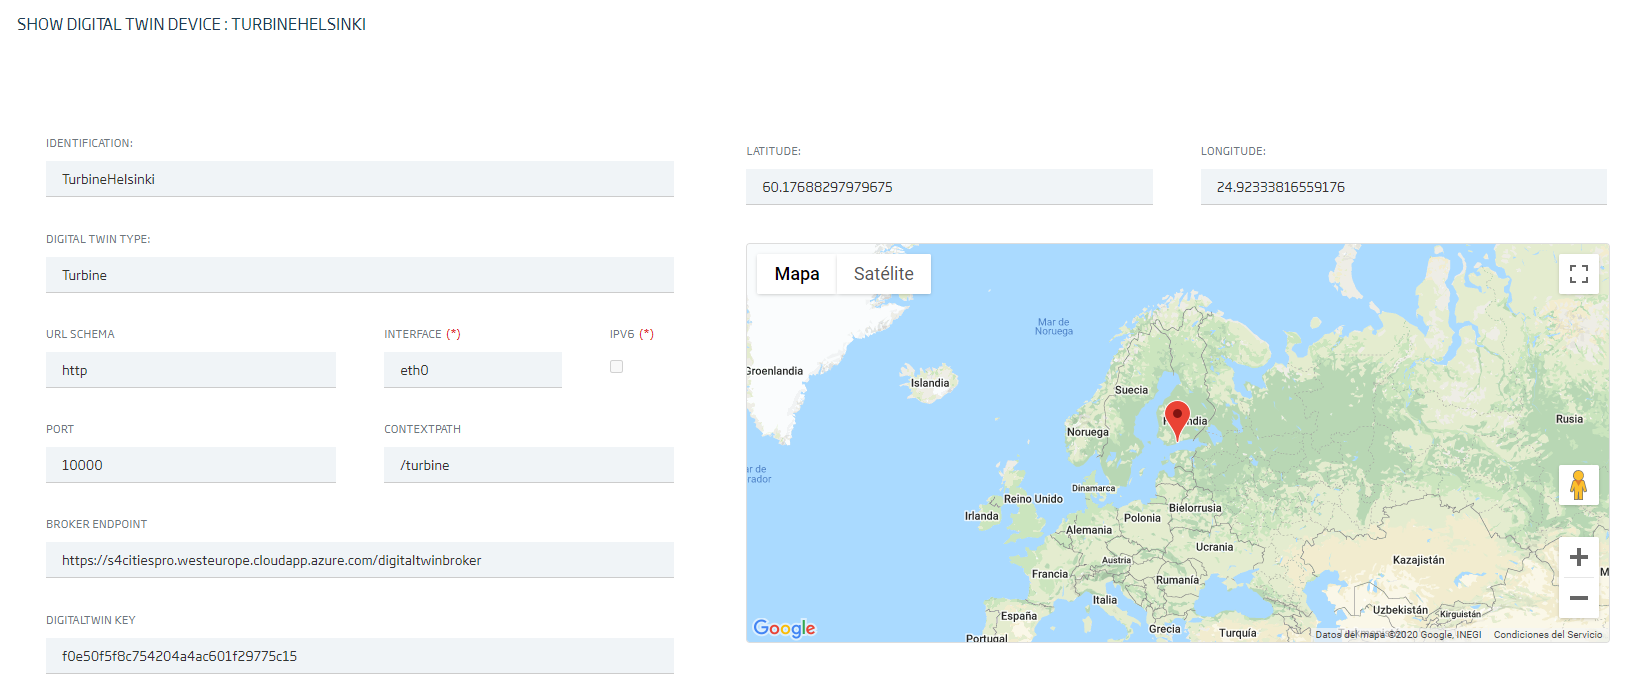Click the Longitude value field
This screenshot has height=692, width=1640.
[1403, 187]
